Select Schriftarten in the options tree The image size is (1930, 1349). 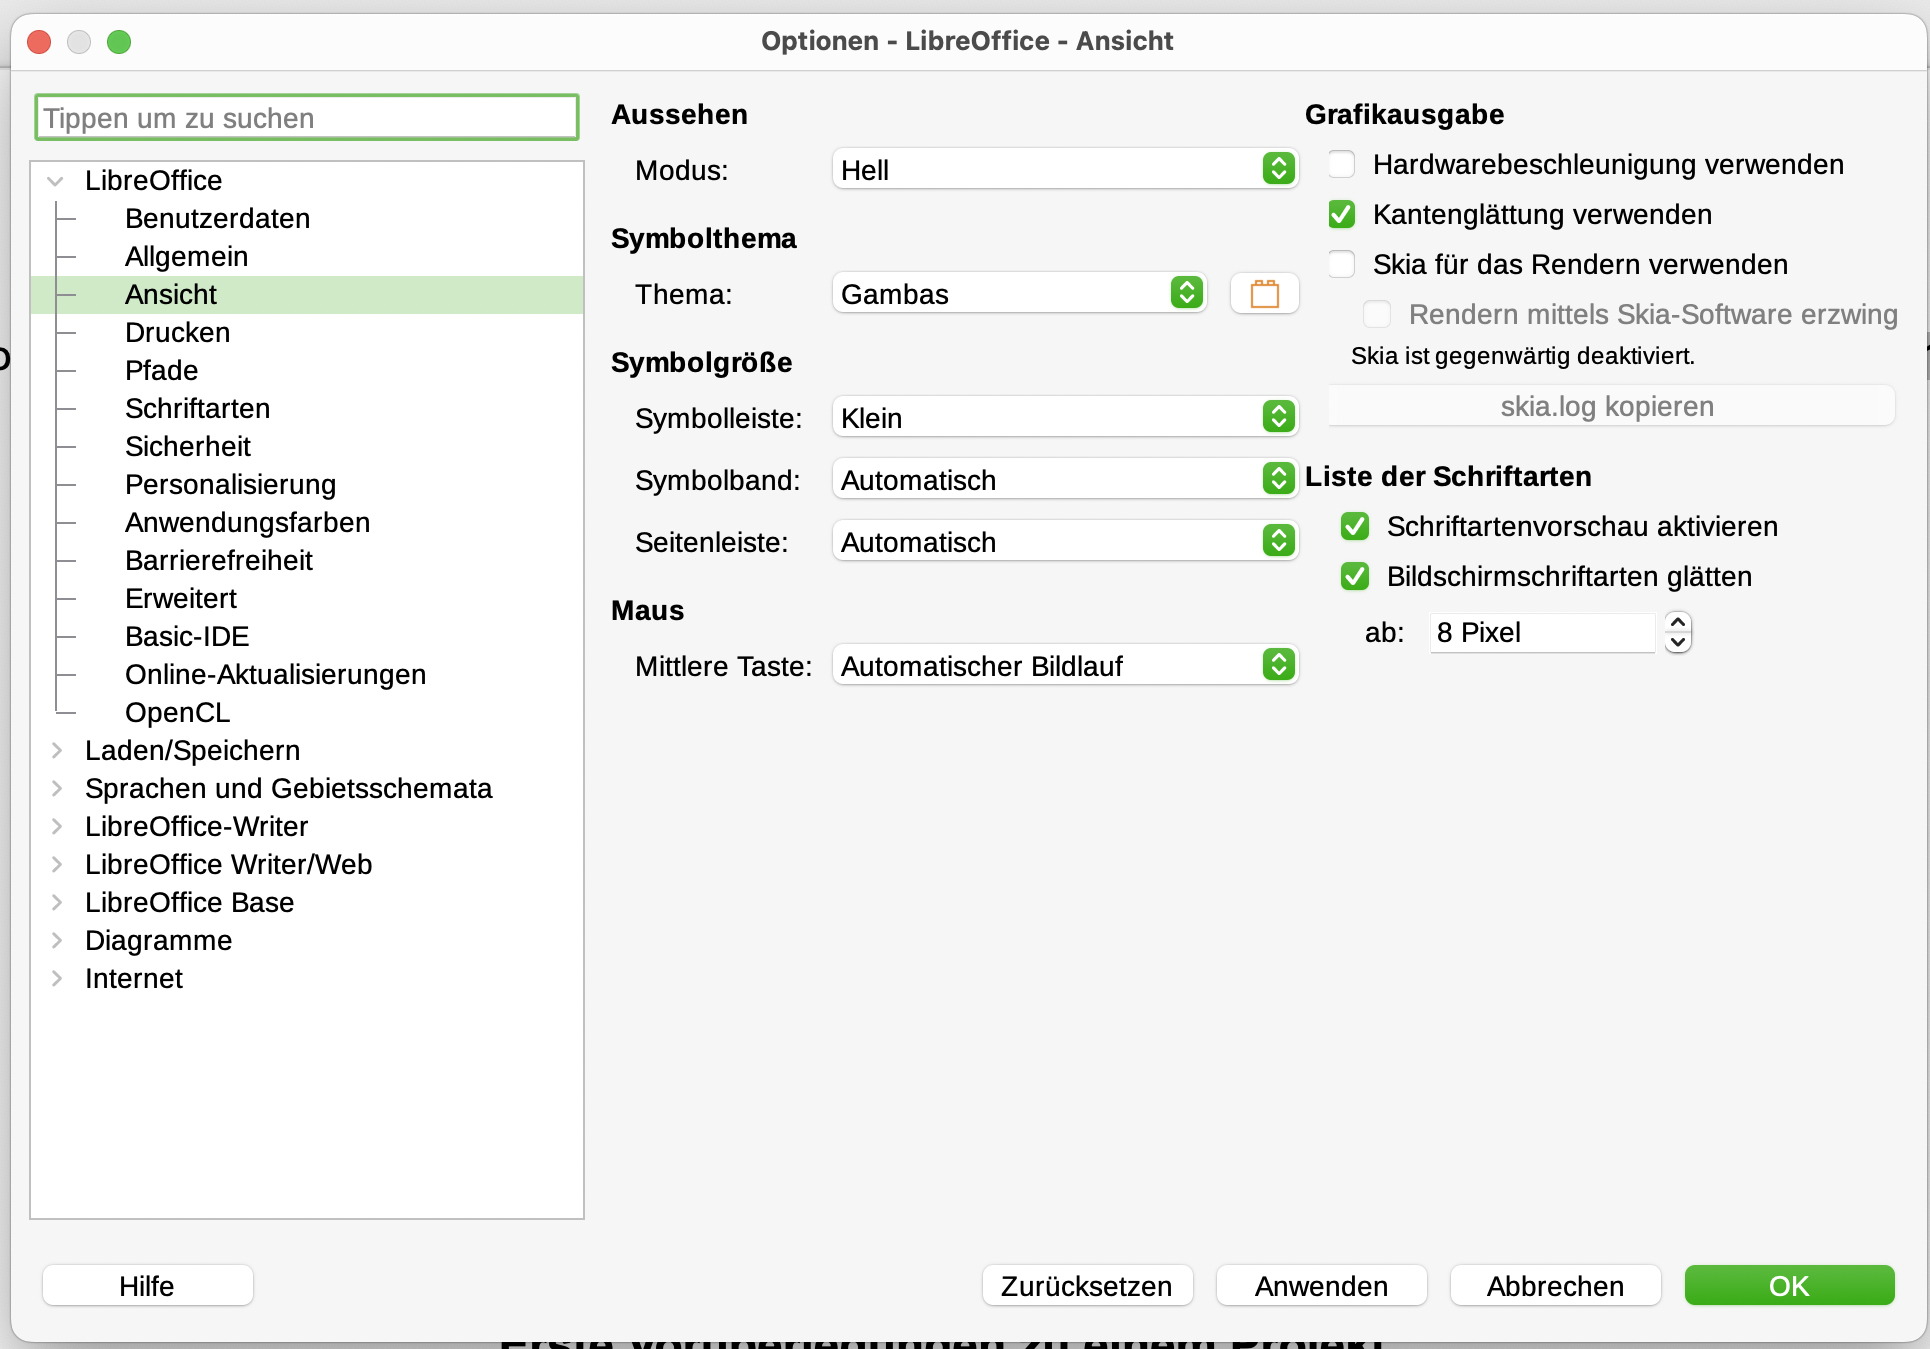click(x=197, y=408)
